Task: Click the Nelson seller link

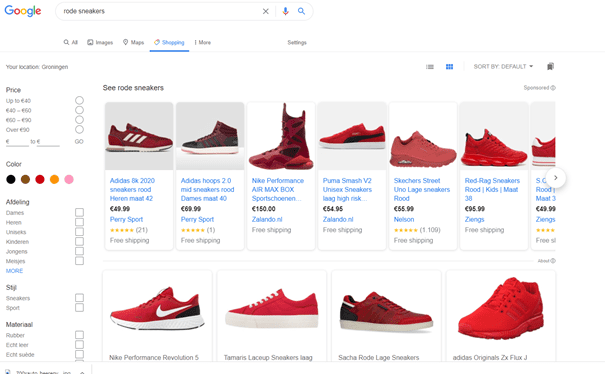Action: coord(404,220)
